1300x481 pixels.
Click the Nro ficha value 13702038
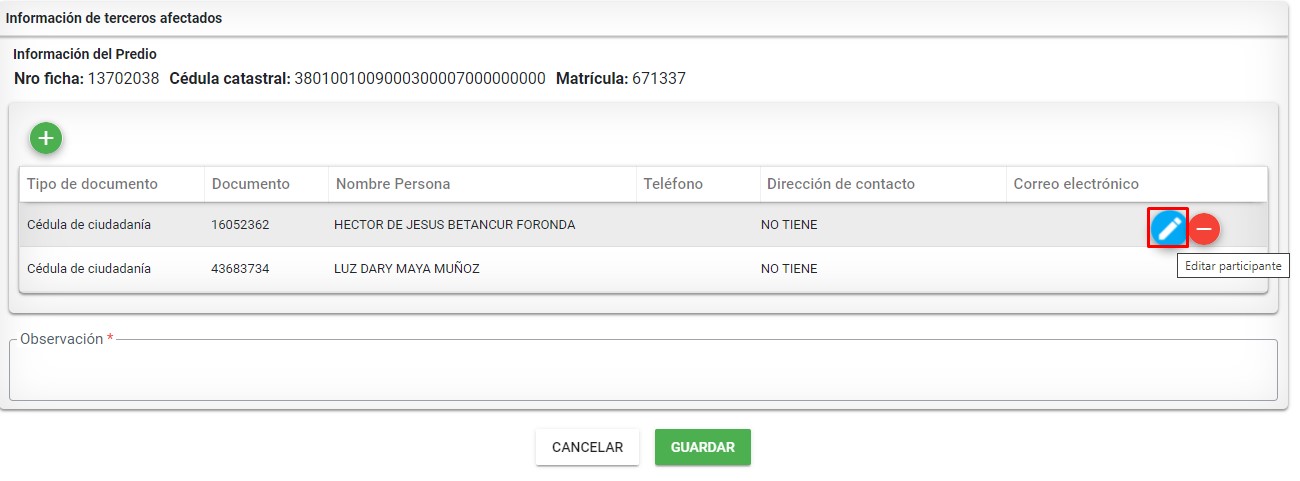click(x=124, y=78)
